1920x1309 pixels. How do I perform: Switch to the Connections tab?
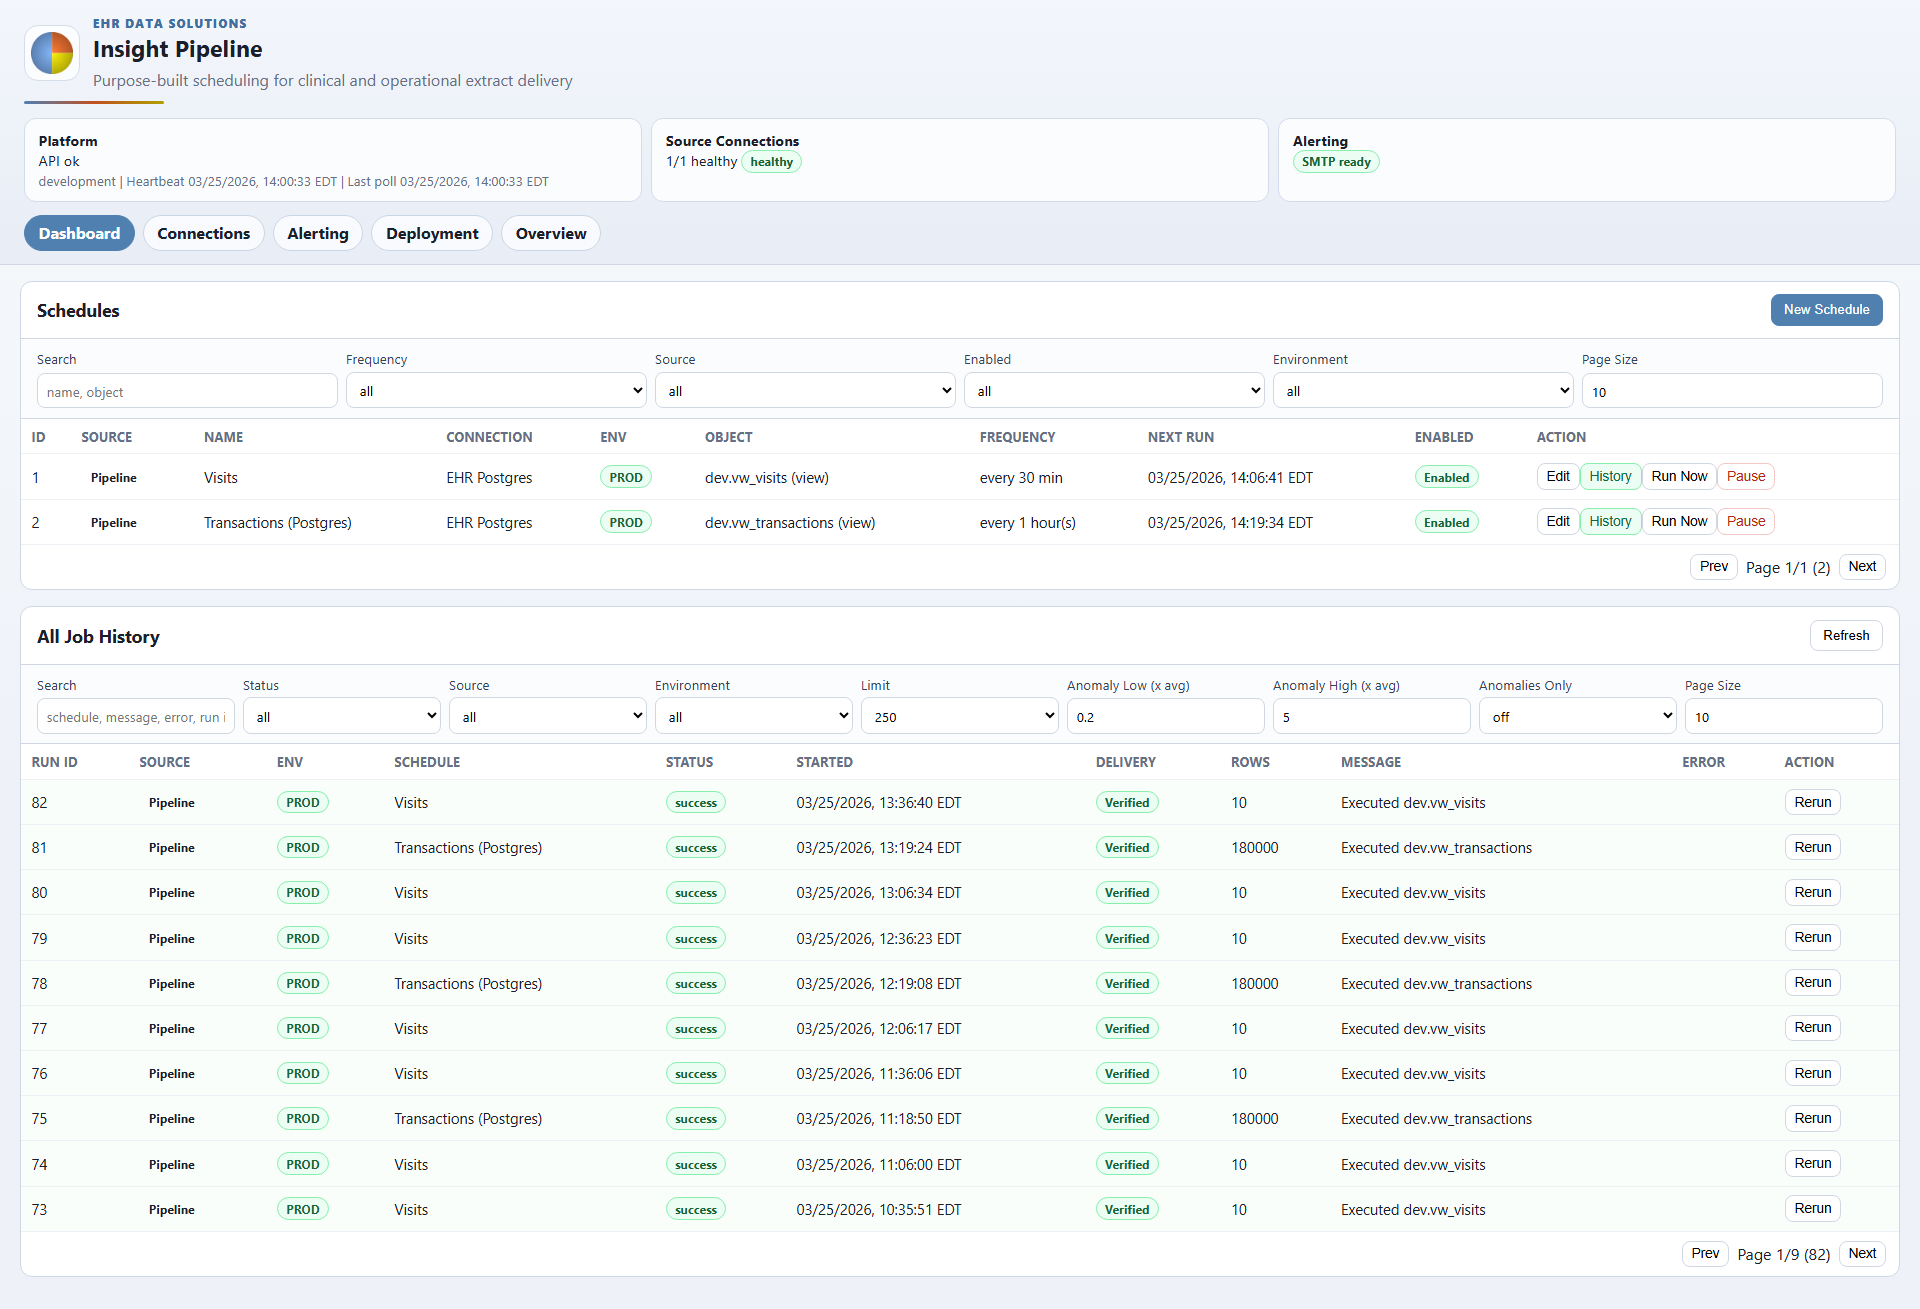pyautogui.click(x=203, y=233)
